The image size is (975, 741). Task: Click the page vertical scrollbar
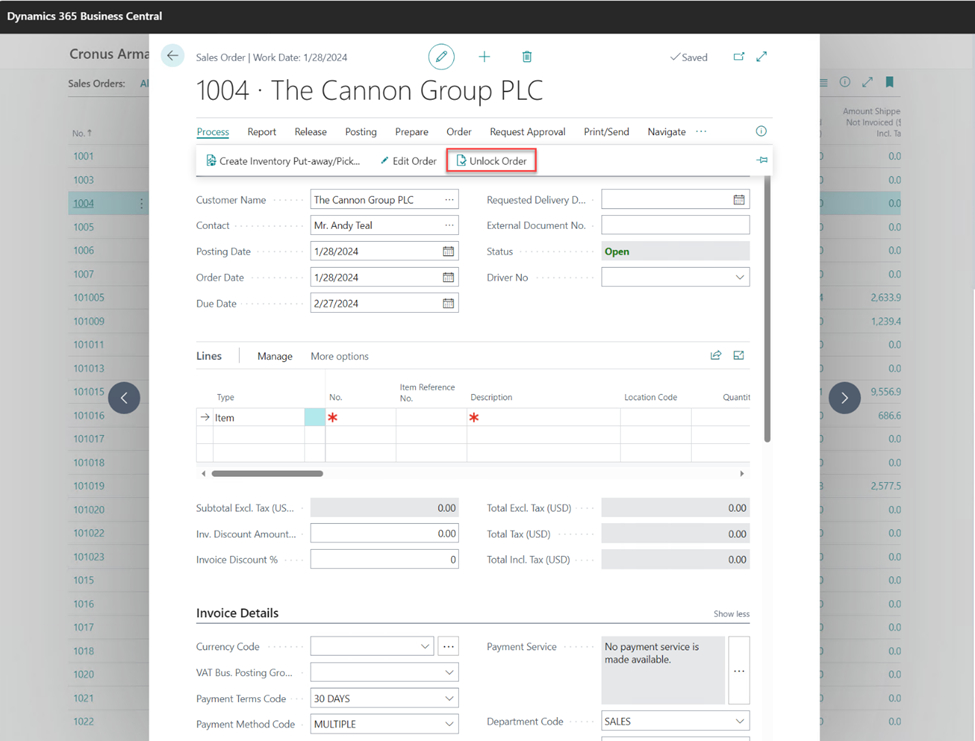point(767,309)
